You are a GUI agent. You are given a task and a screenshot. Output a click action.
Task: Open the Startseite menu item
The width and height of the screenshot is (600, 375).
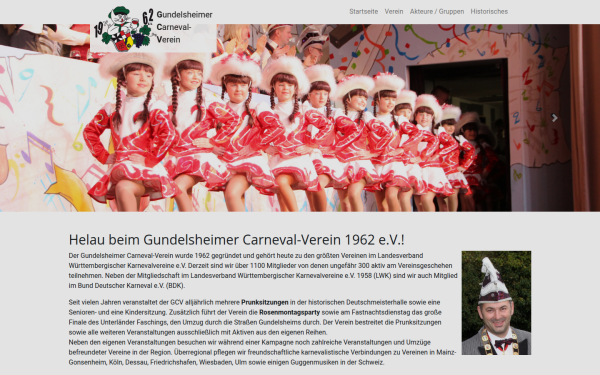[x=364, y=11]
